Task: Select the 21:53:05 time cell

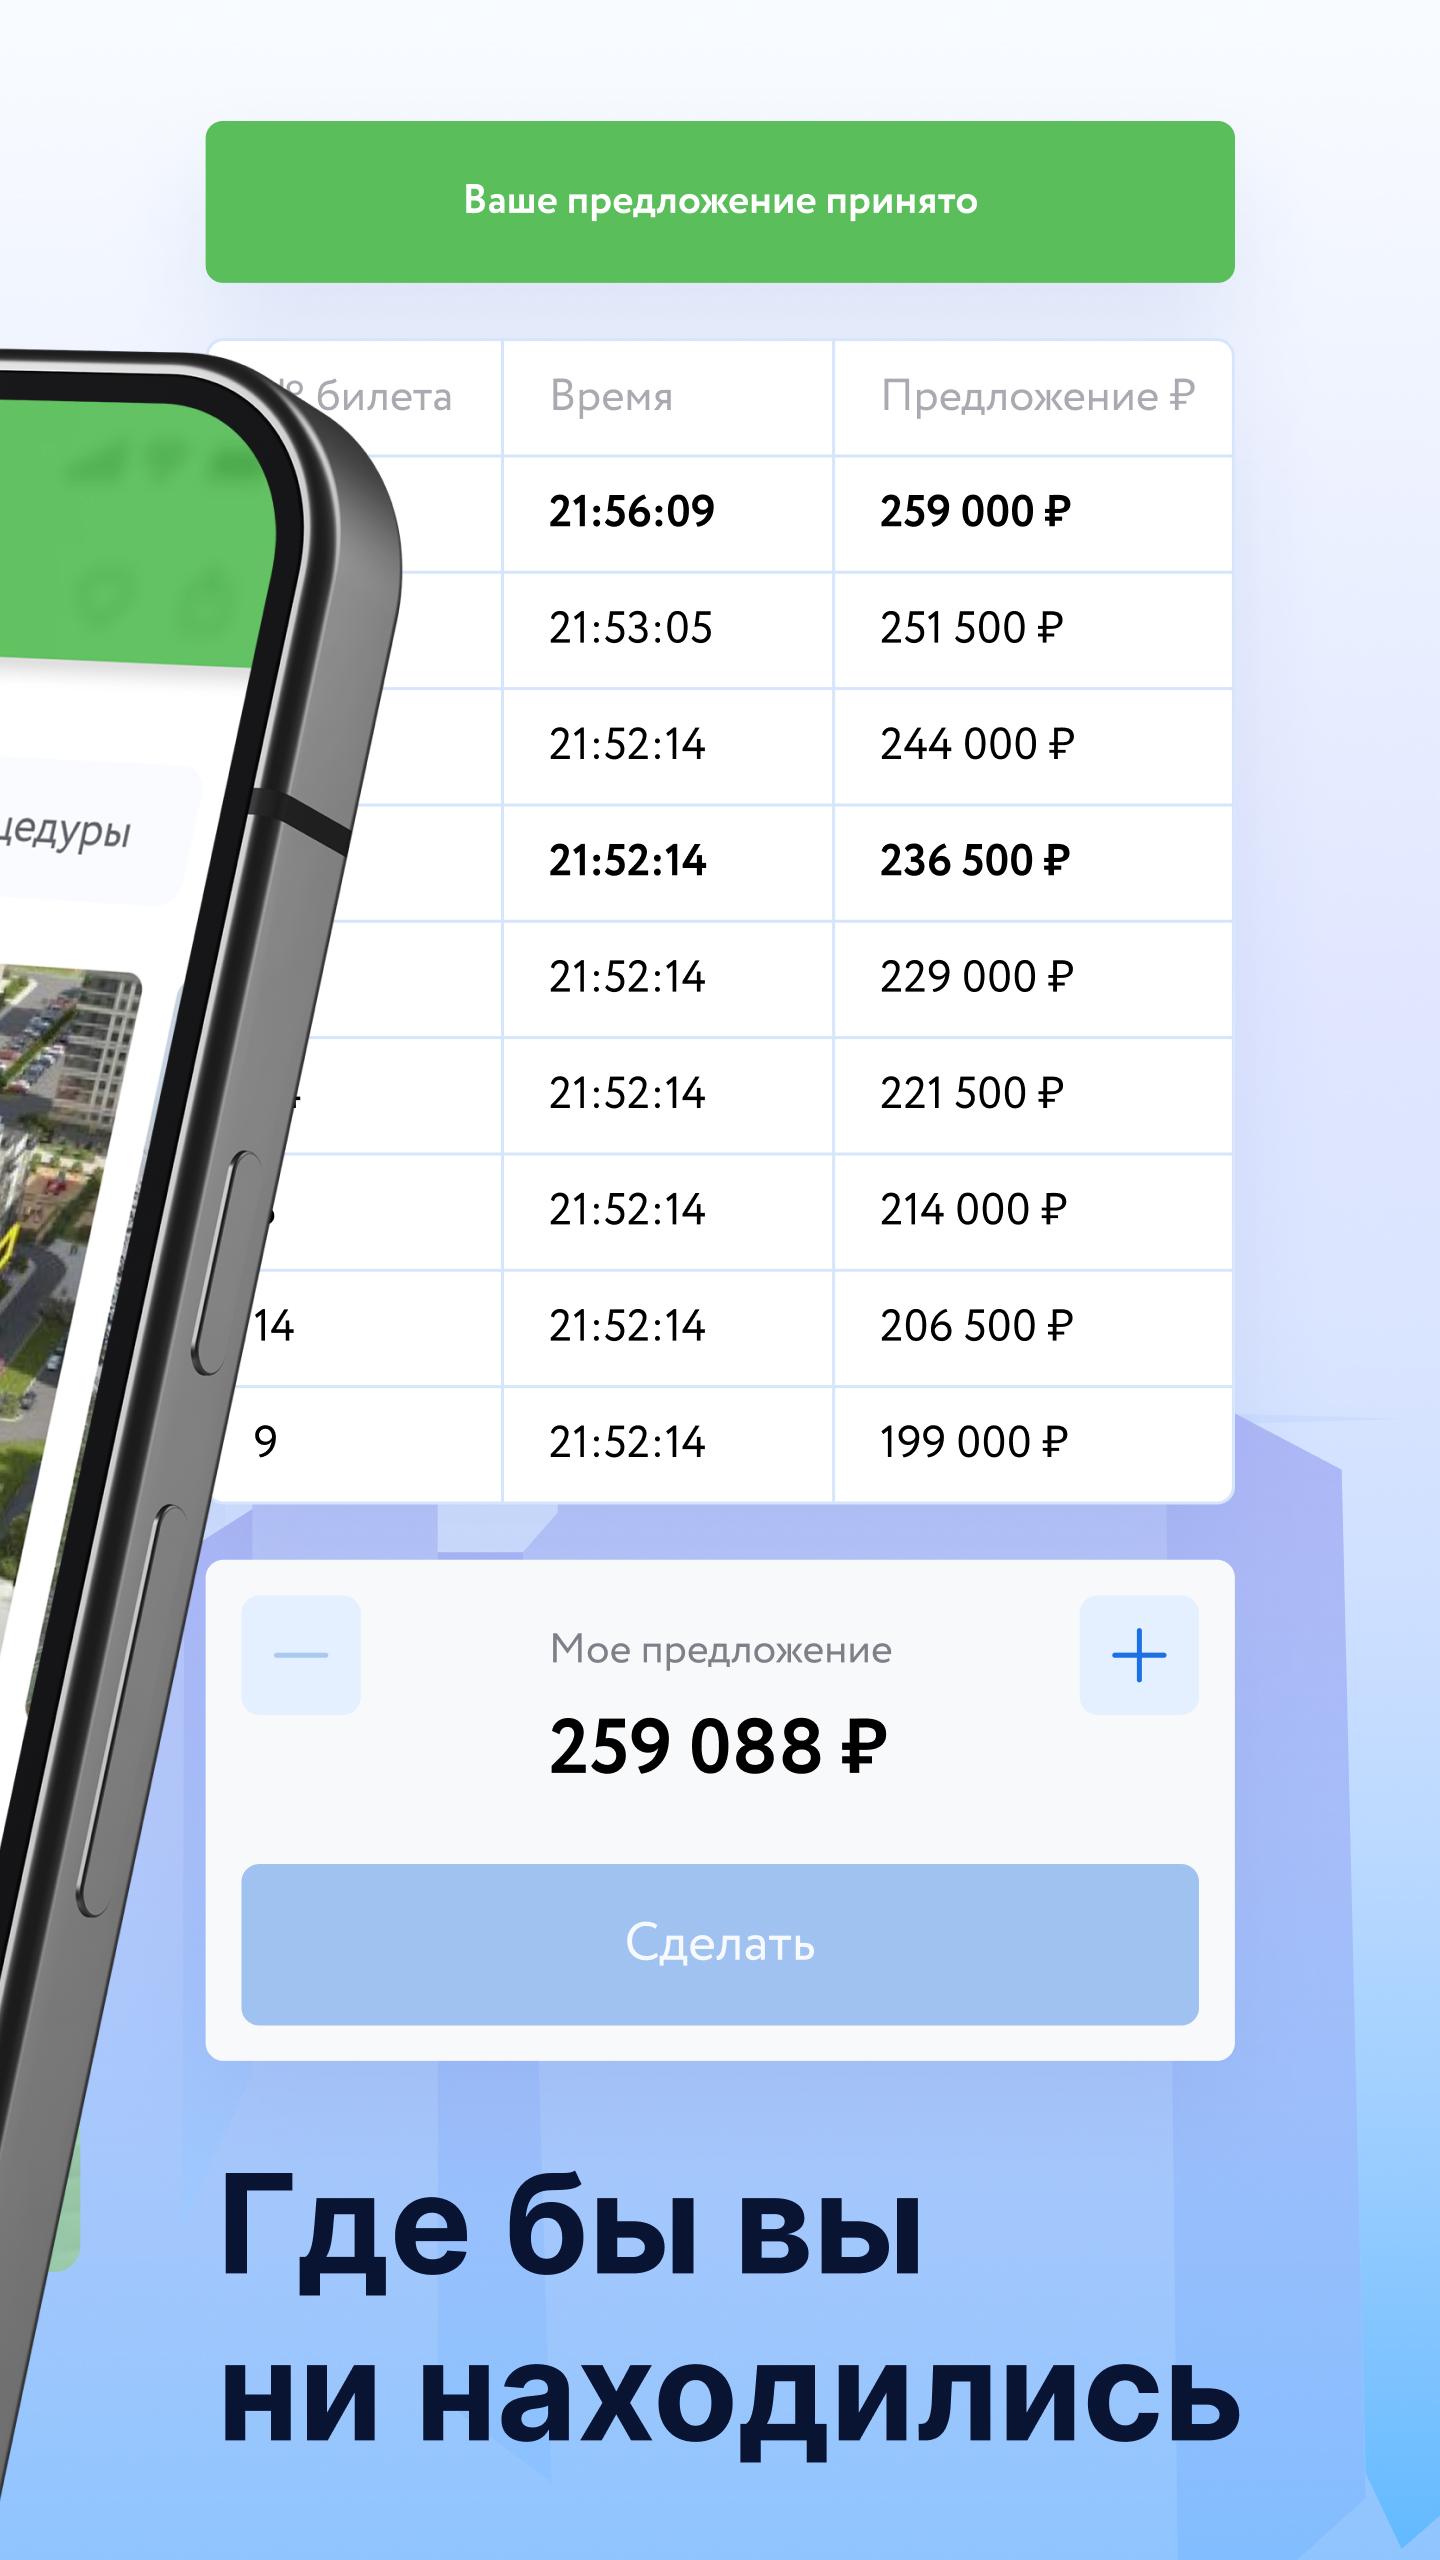Action: 631,628
